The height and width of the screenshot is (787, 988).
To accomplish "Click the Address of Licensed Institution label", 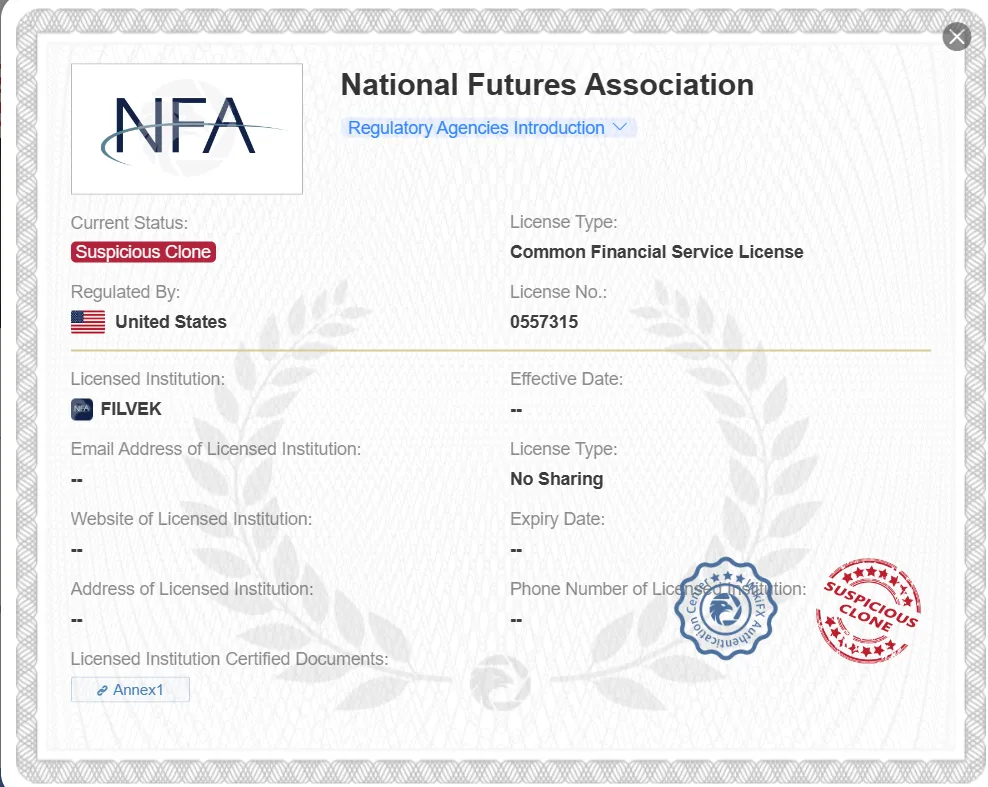I will click(x=192, y=589).
